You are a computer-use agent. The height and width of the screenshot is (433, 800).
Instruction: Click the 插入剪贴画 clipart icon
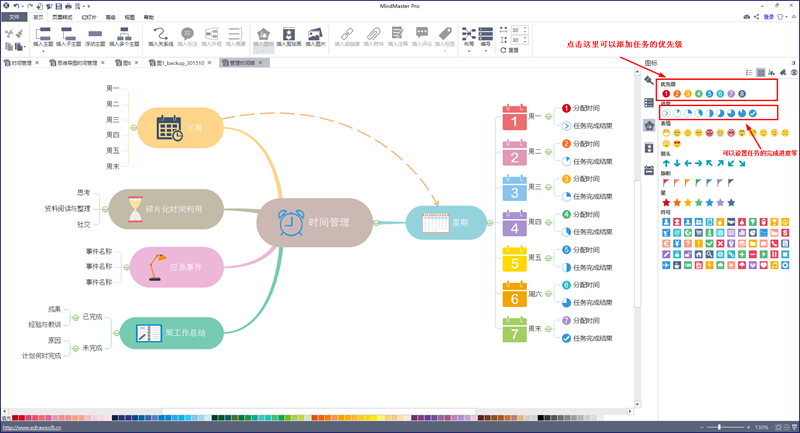289,38
